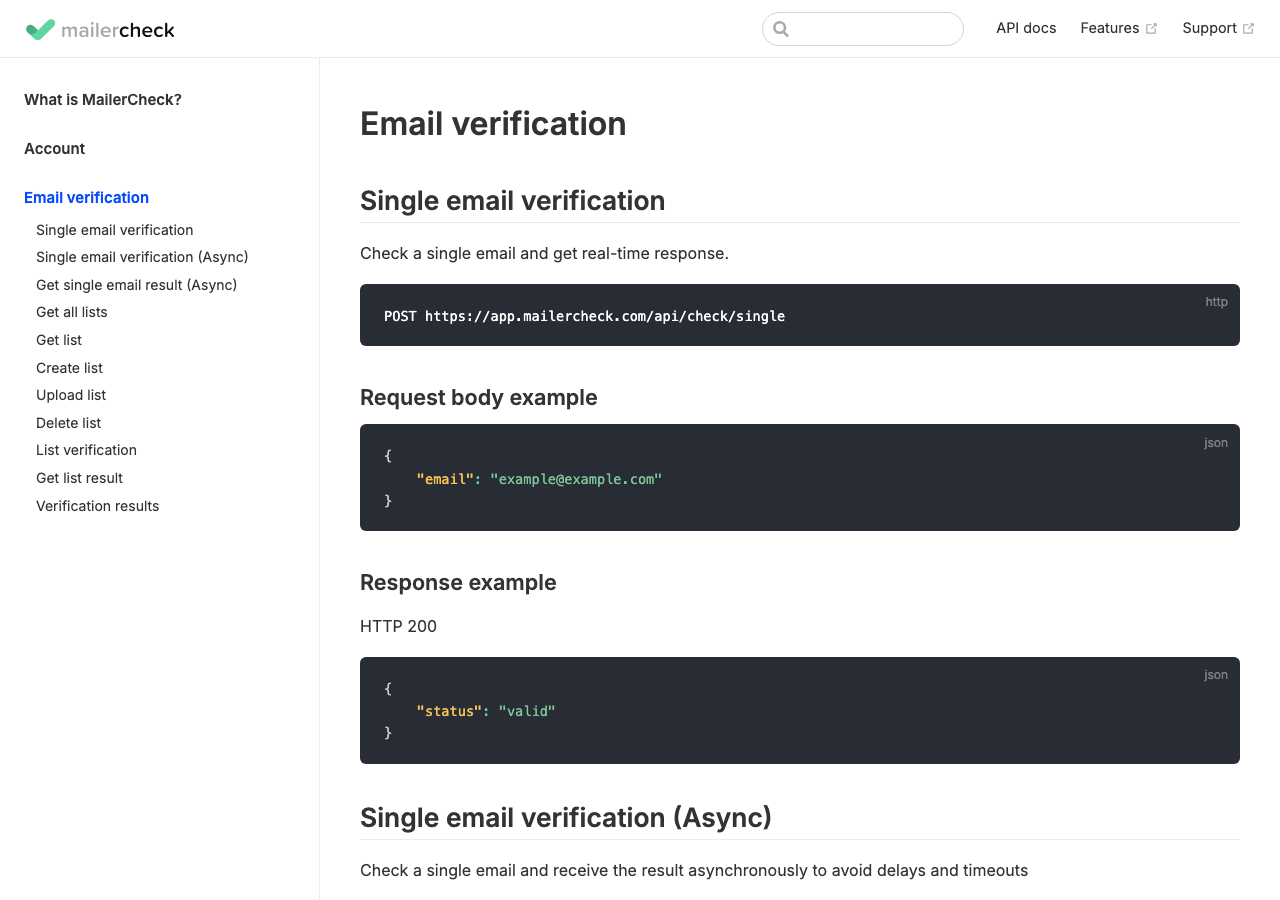1280x900 pixels.
Task: Click the Request body example heading
Action: 479,398
